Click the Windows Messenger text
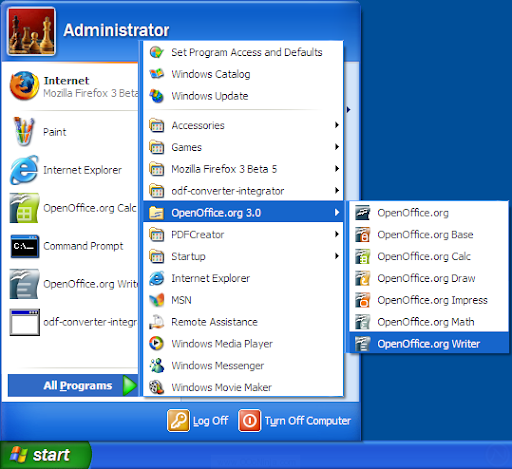Image resolution: width=512 pixels, height=469 pixels. coord(218,366)
